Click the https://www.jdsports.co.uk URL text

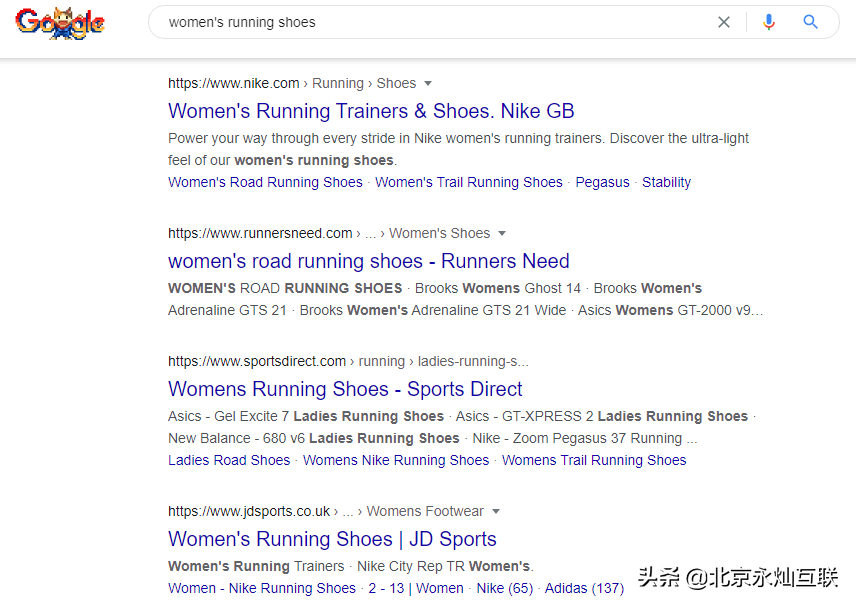click(x=249, y=512)
